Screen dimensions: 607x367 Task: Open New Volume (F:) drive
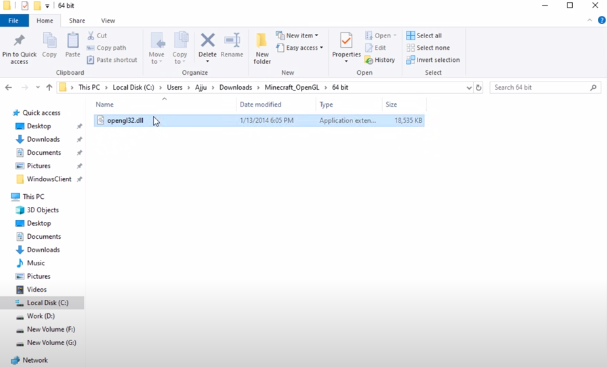(x=51, y=329)
